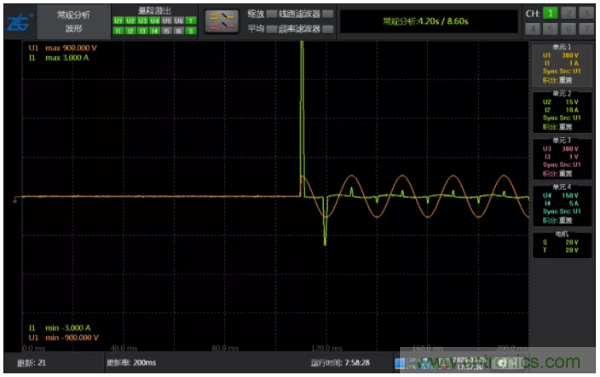Switch to channel 2 tab
Image resolution: width=600 pixels, height=377 pixels.
(568, 13)
